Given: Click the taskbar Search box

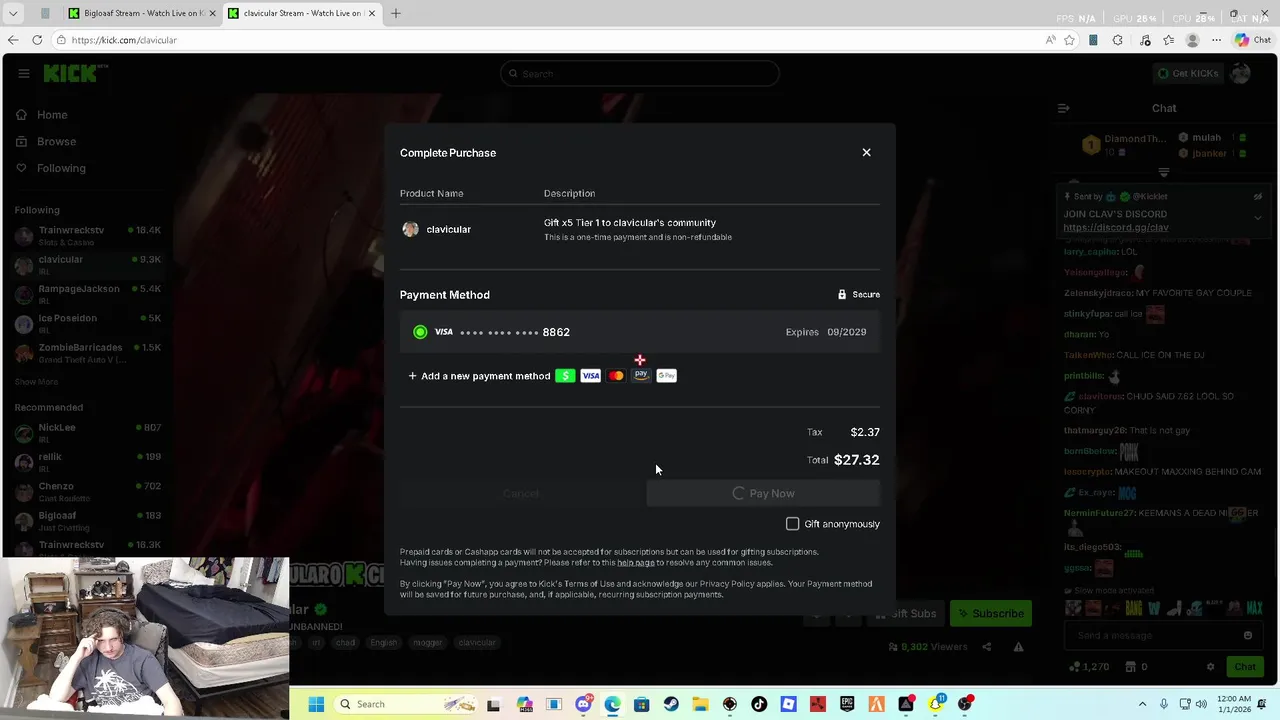Looking at the screenshot, I should 404,704.
